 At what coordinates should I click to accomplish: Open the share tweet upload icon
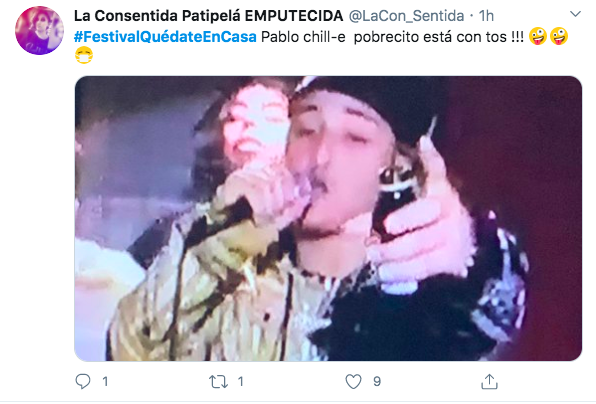point(489,381)
